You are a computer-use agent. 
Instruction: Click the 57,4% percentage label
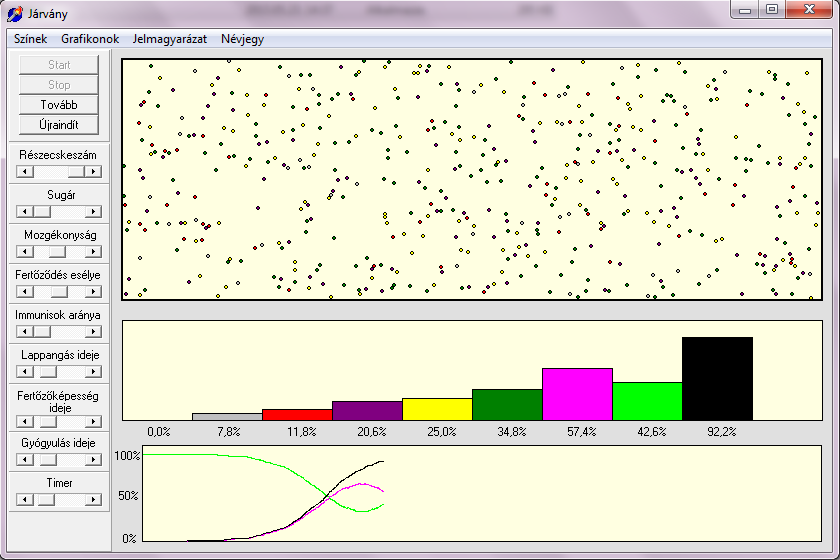click(582, 432)
